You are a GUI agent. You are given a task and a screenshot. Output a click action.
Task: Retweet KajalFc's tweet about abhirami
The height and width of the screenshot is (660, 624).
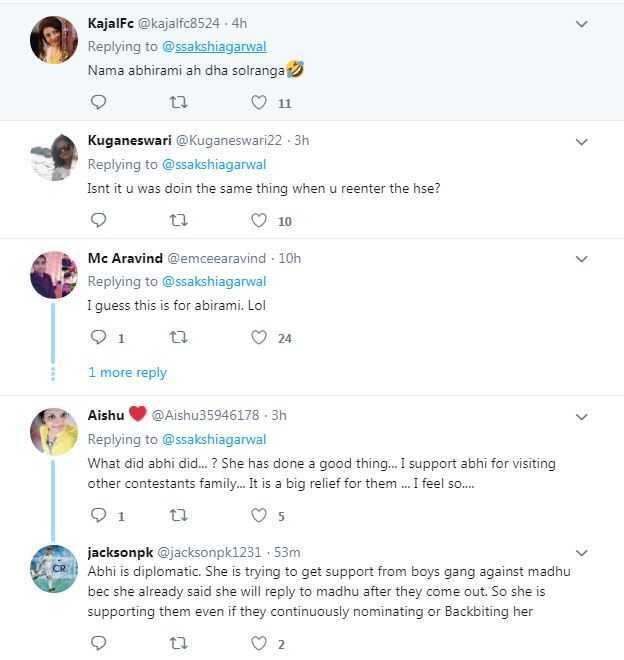[178, 102]
